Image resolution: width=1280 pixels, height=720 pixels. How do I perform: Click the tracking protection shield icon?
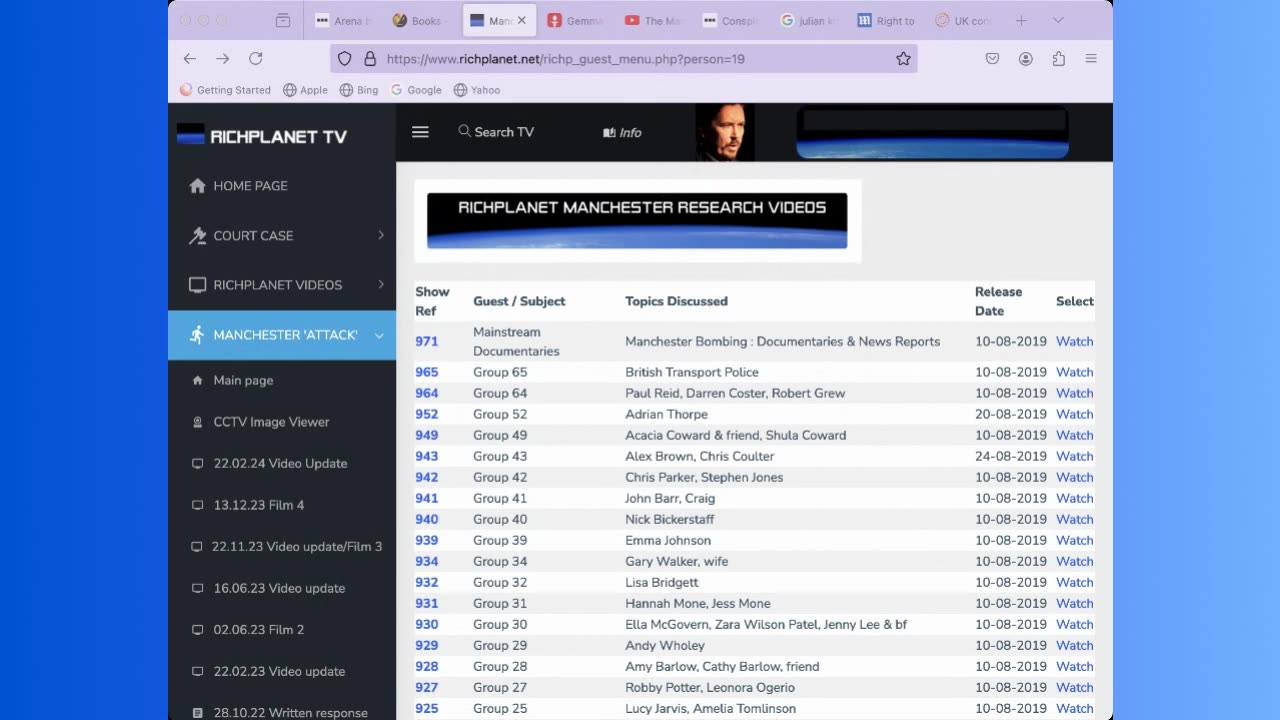(345, 59)
